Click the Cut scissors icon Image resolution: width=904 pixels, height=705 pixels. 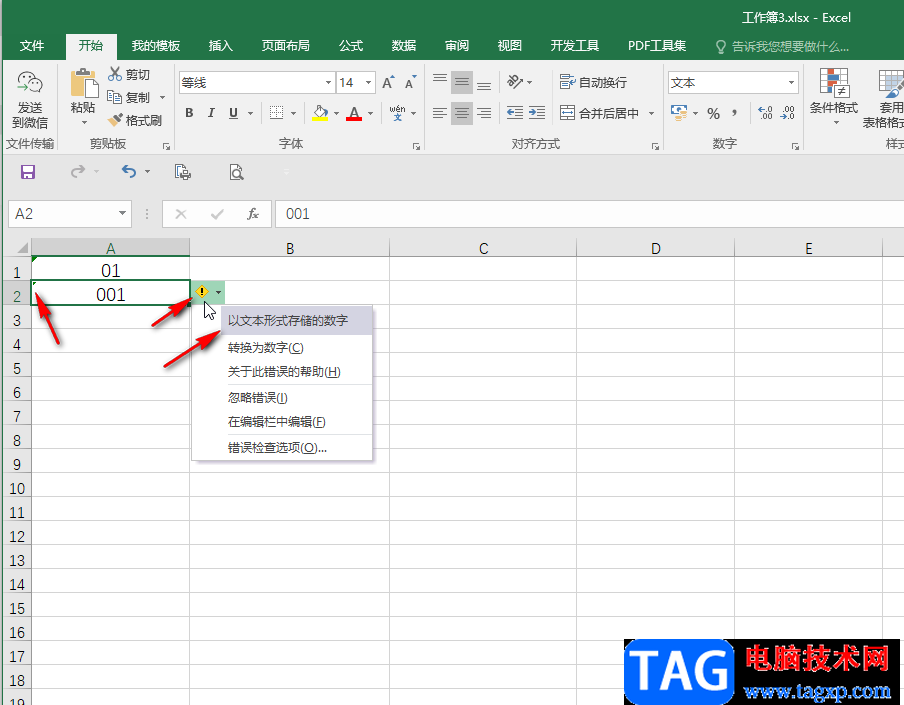[115, 74]
